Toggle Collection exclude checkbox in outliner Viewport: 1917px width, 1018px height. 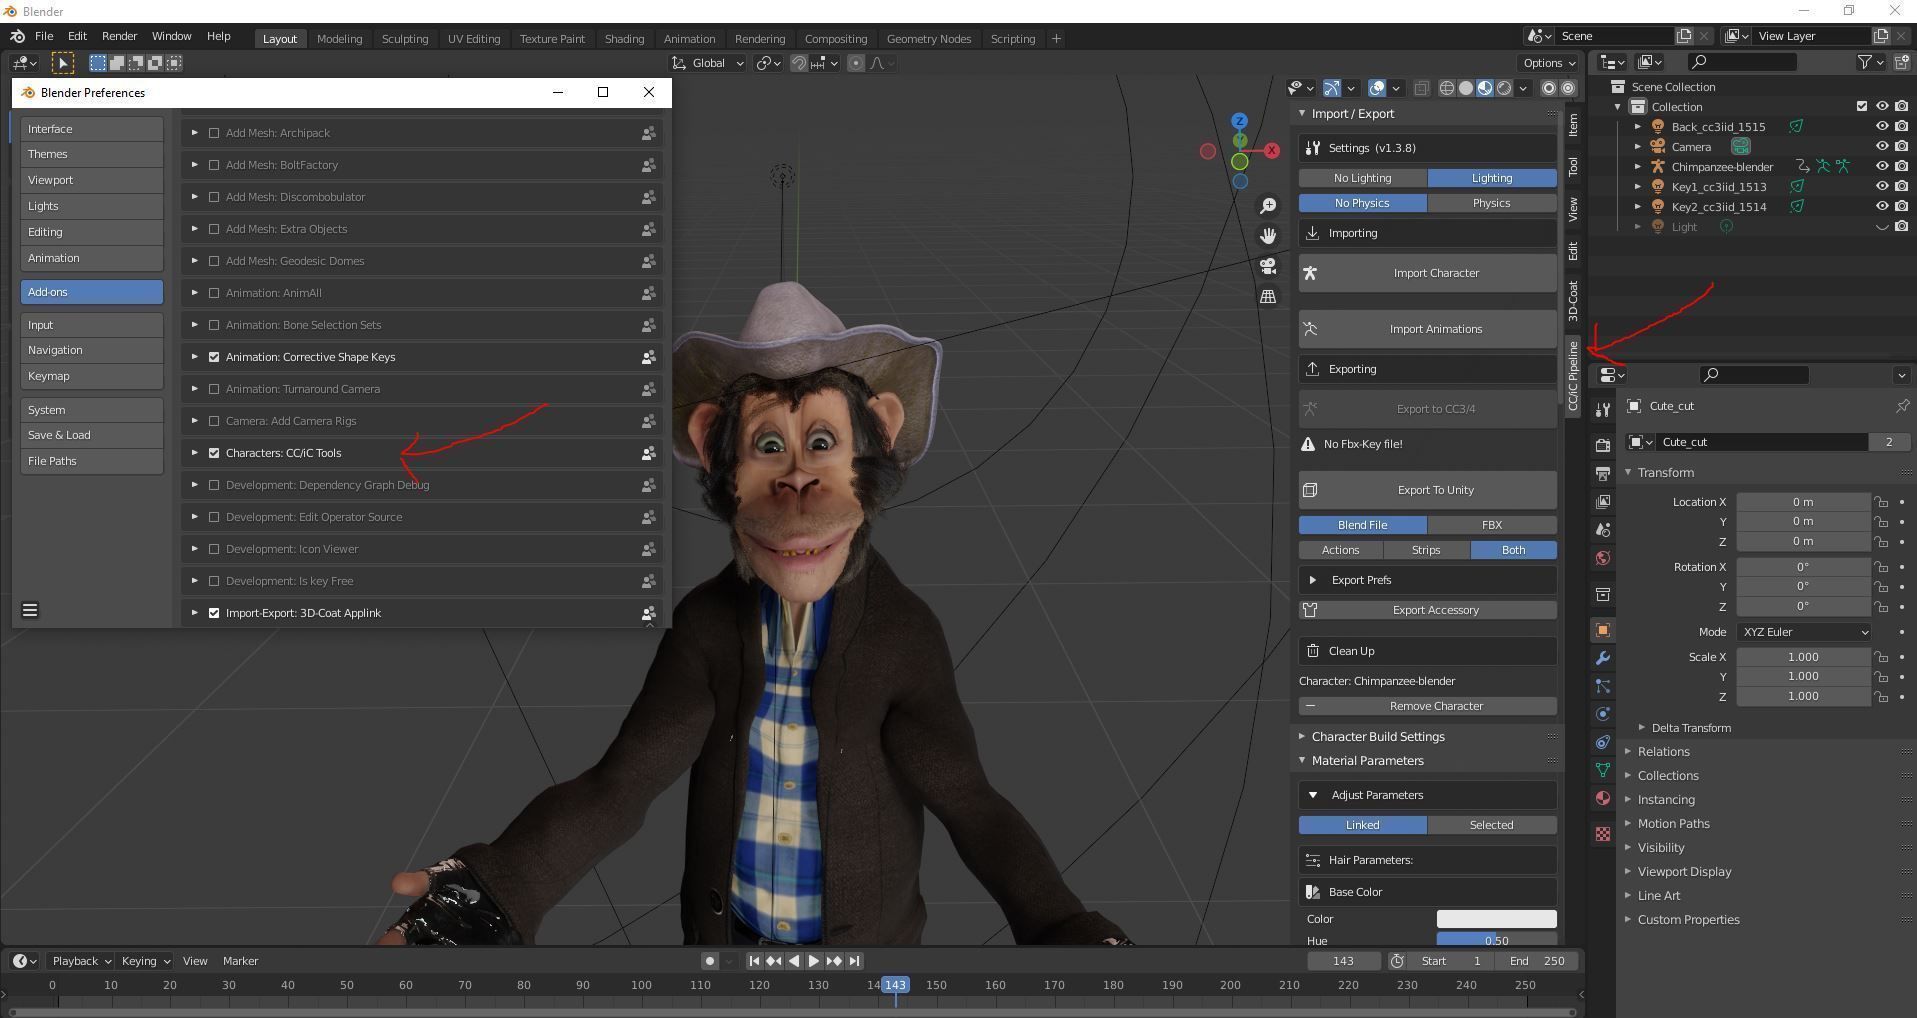pos(1862,106)
